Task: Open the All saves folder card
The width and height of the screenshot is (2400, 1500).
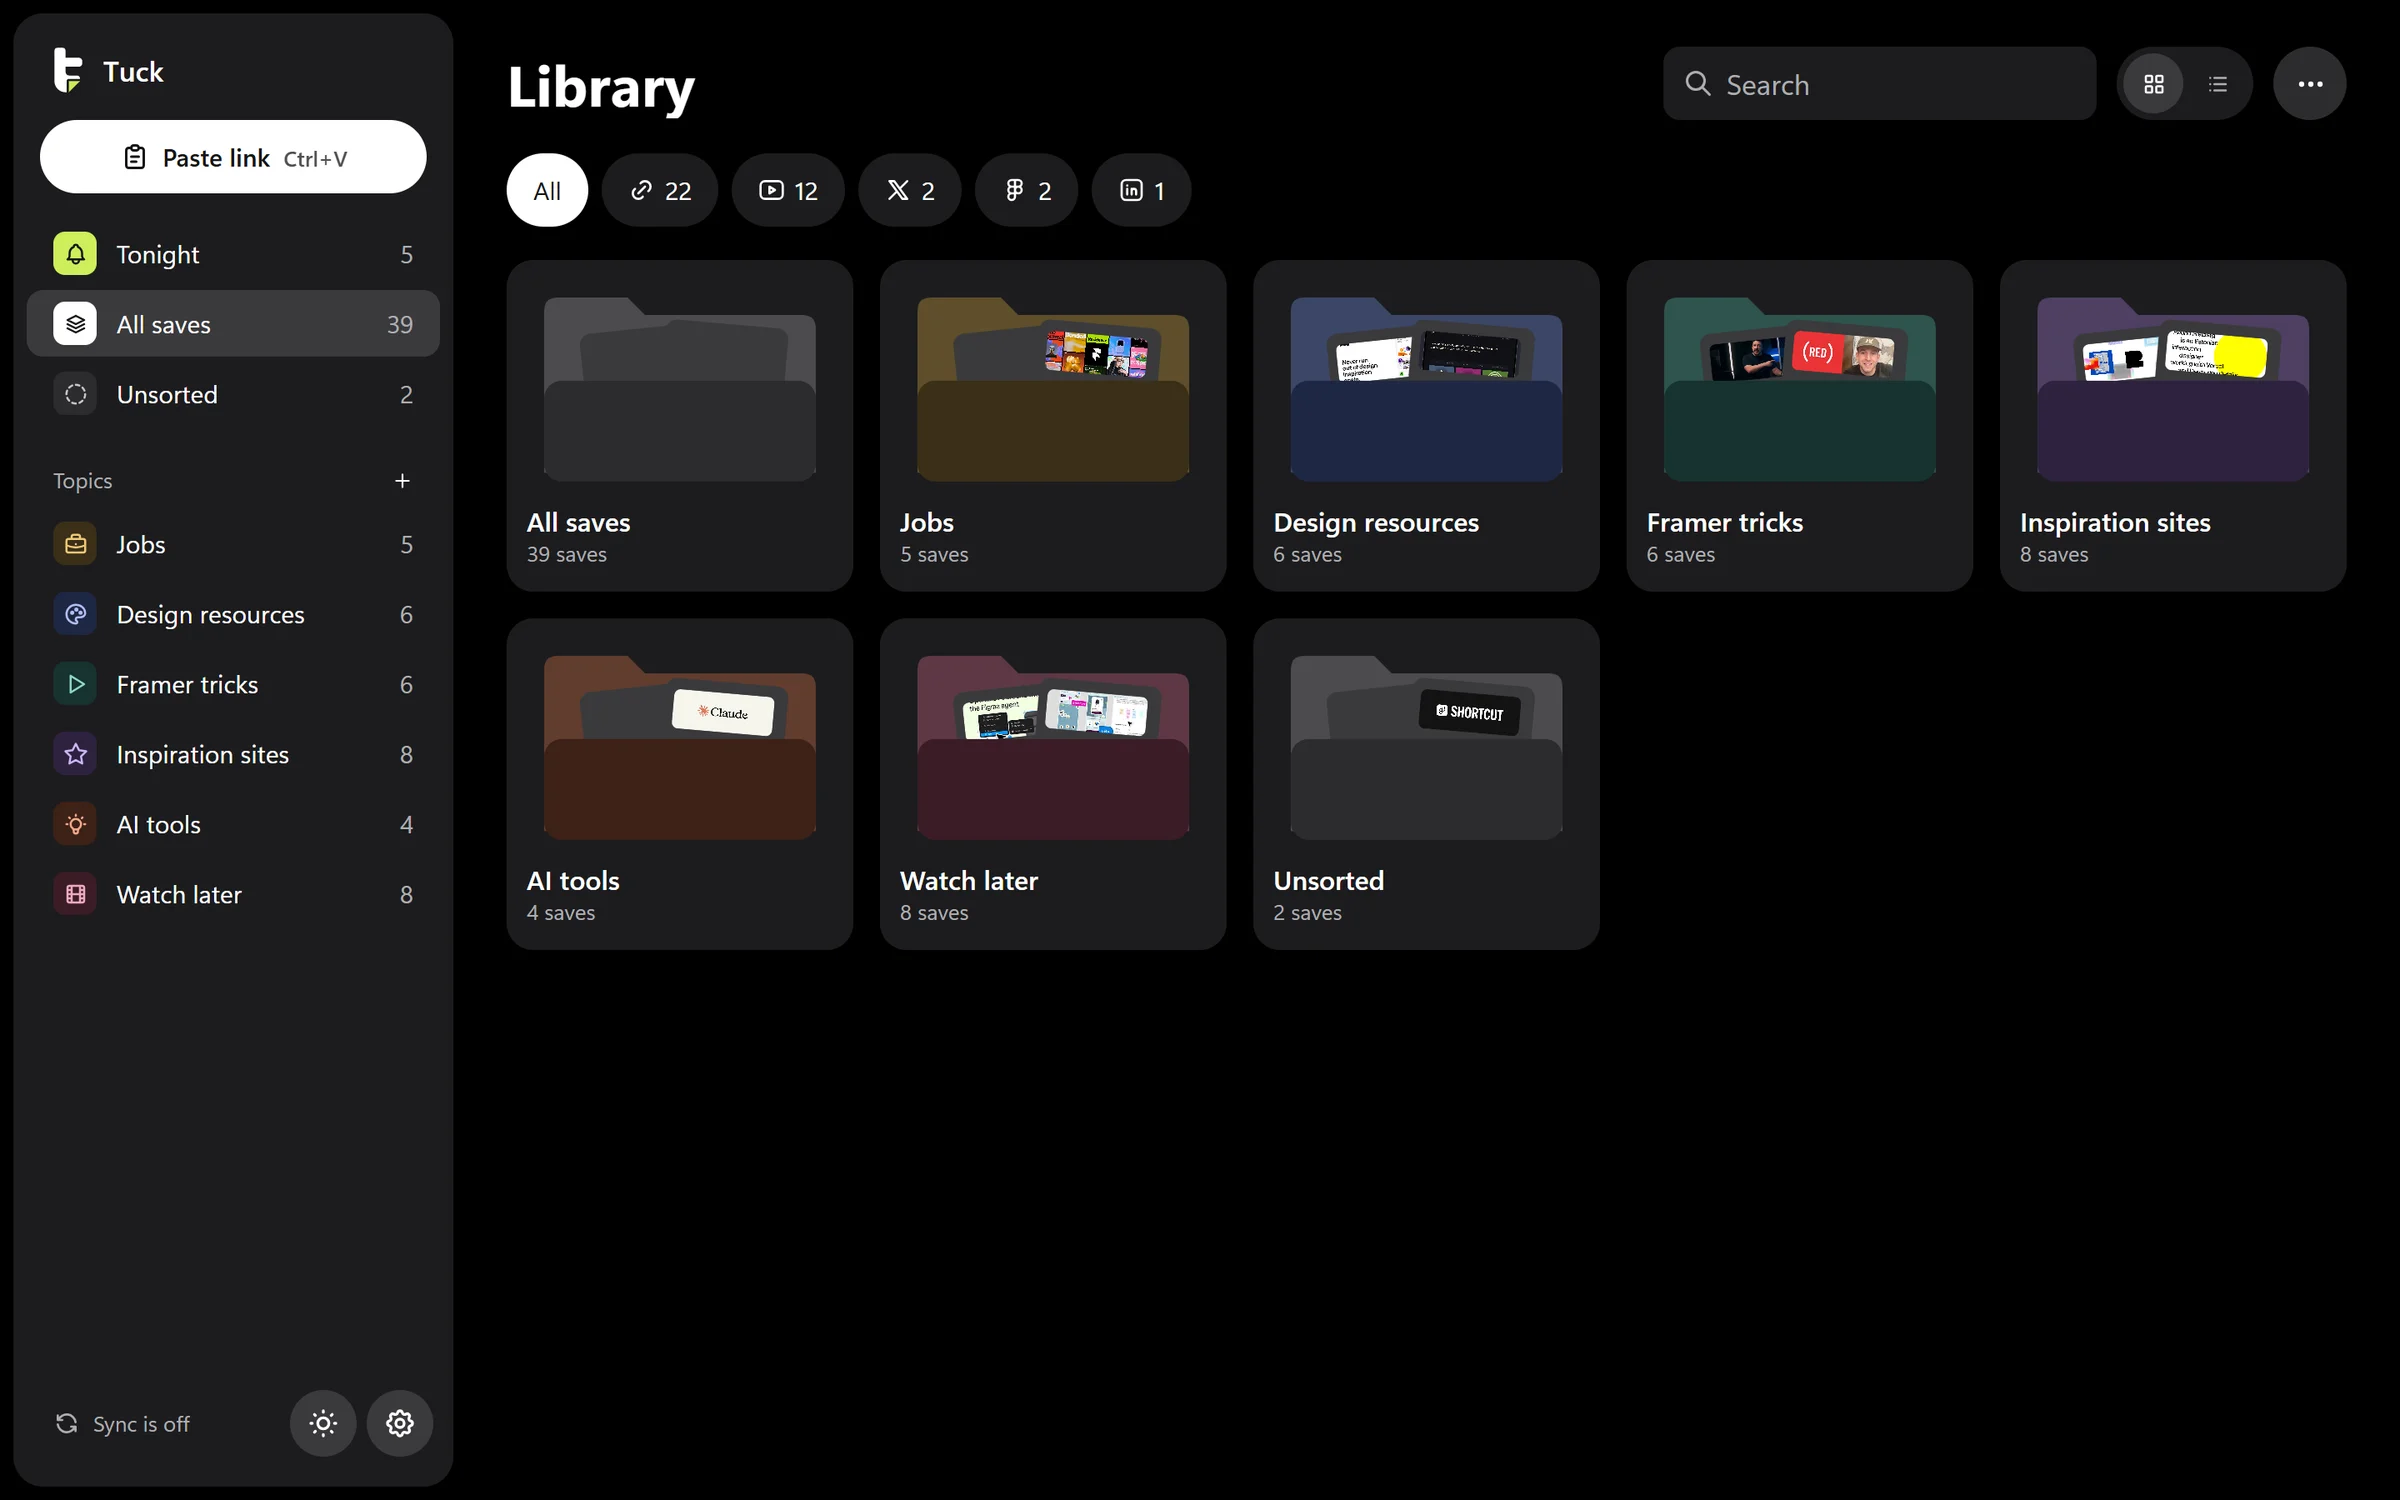Action: [x=680, y=426]
